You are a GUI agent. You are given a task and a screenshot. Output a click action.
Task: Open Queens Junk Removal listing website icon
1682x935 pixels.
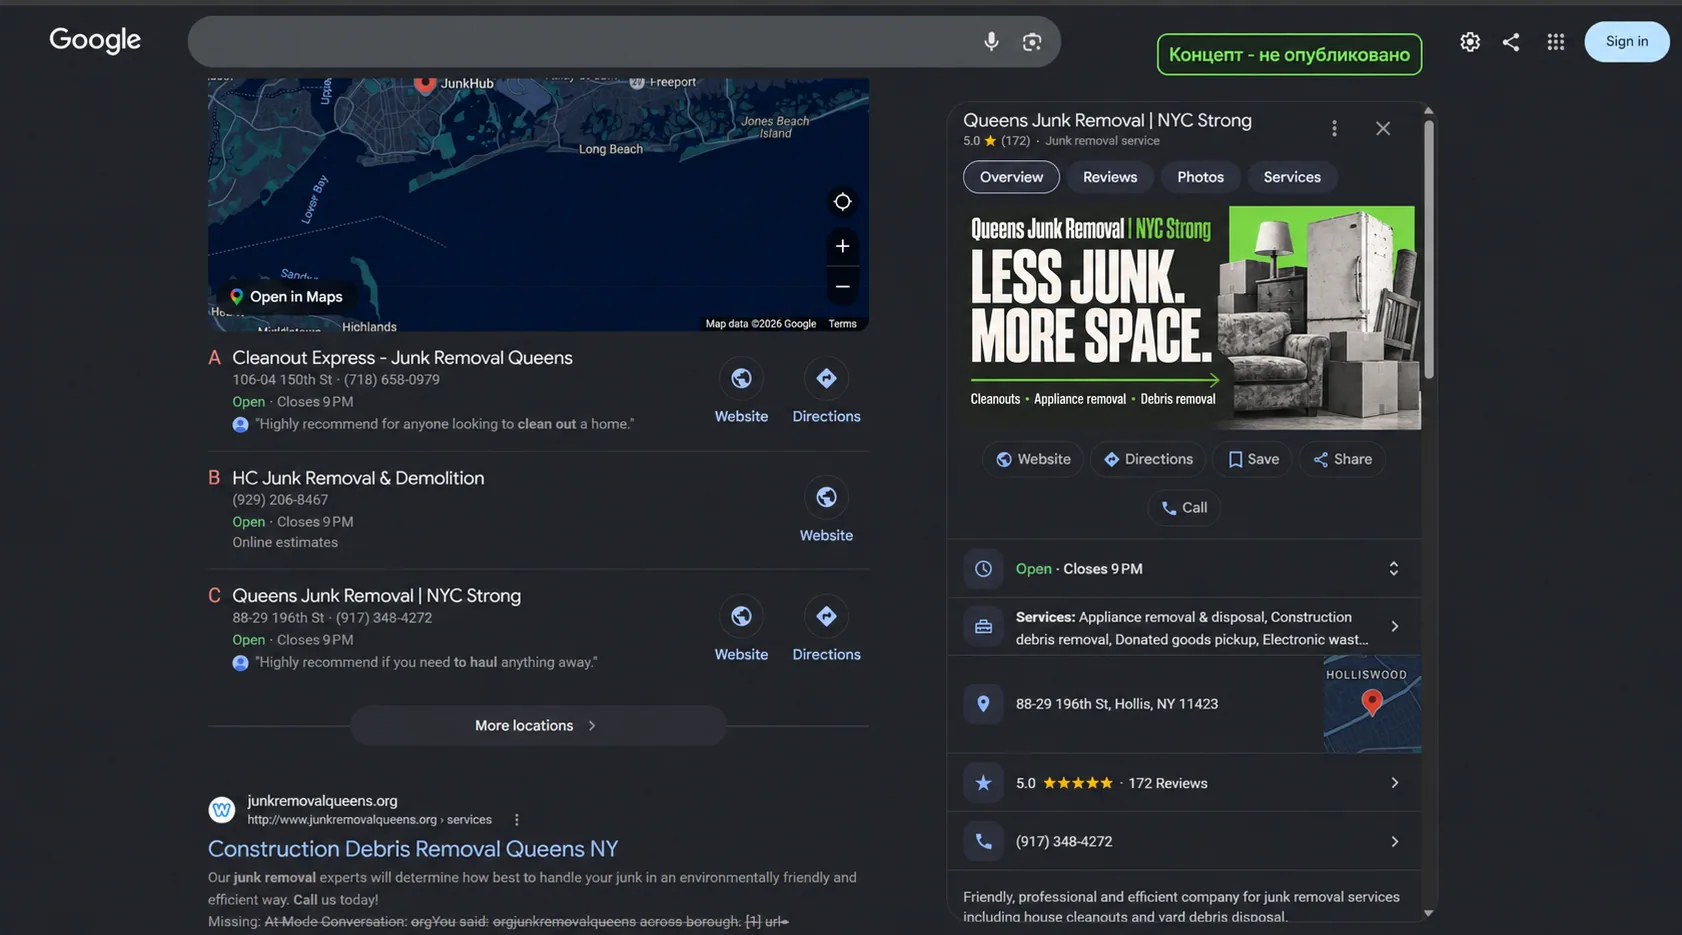[x=741, y=616]
